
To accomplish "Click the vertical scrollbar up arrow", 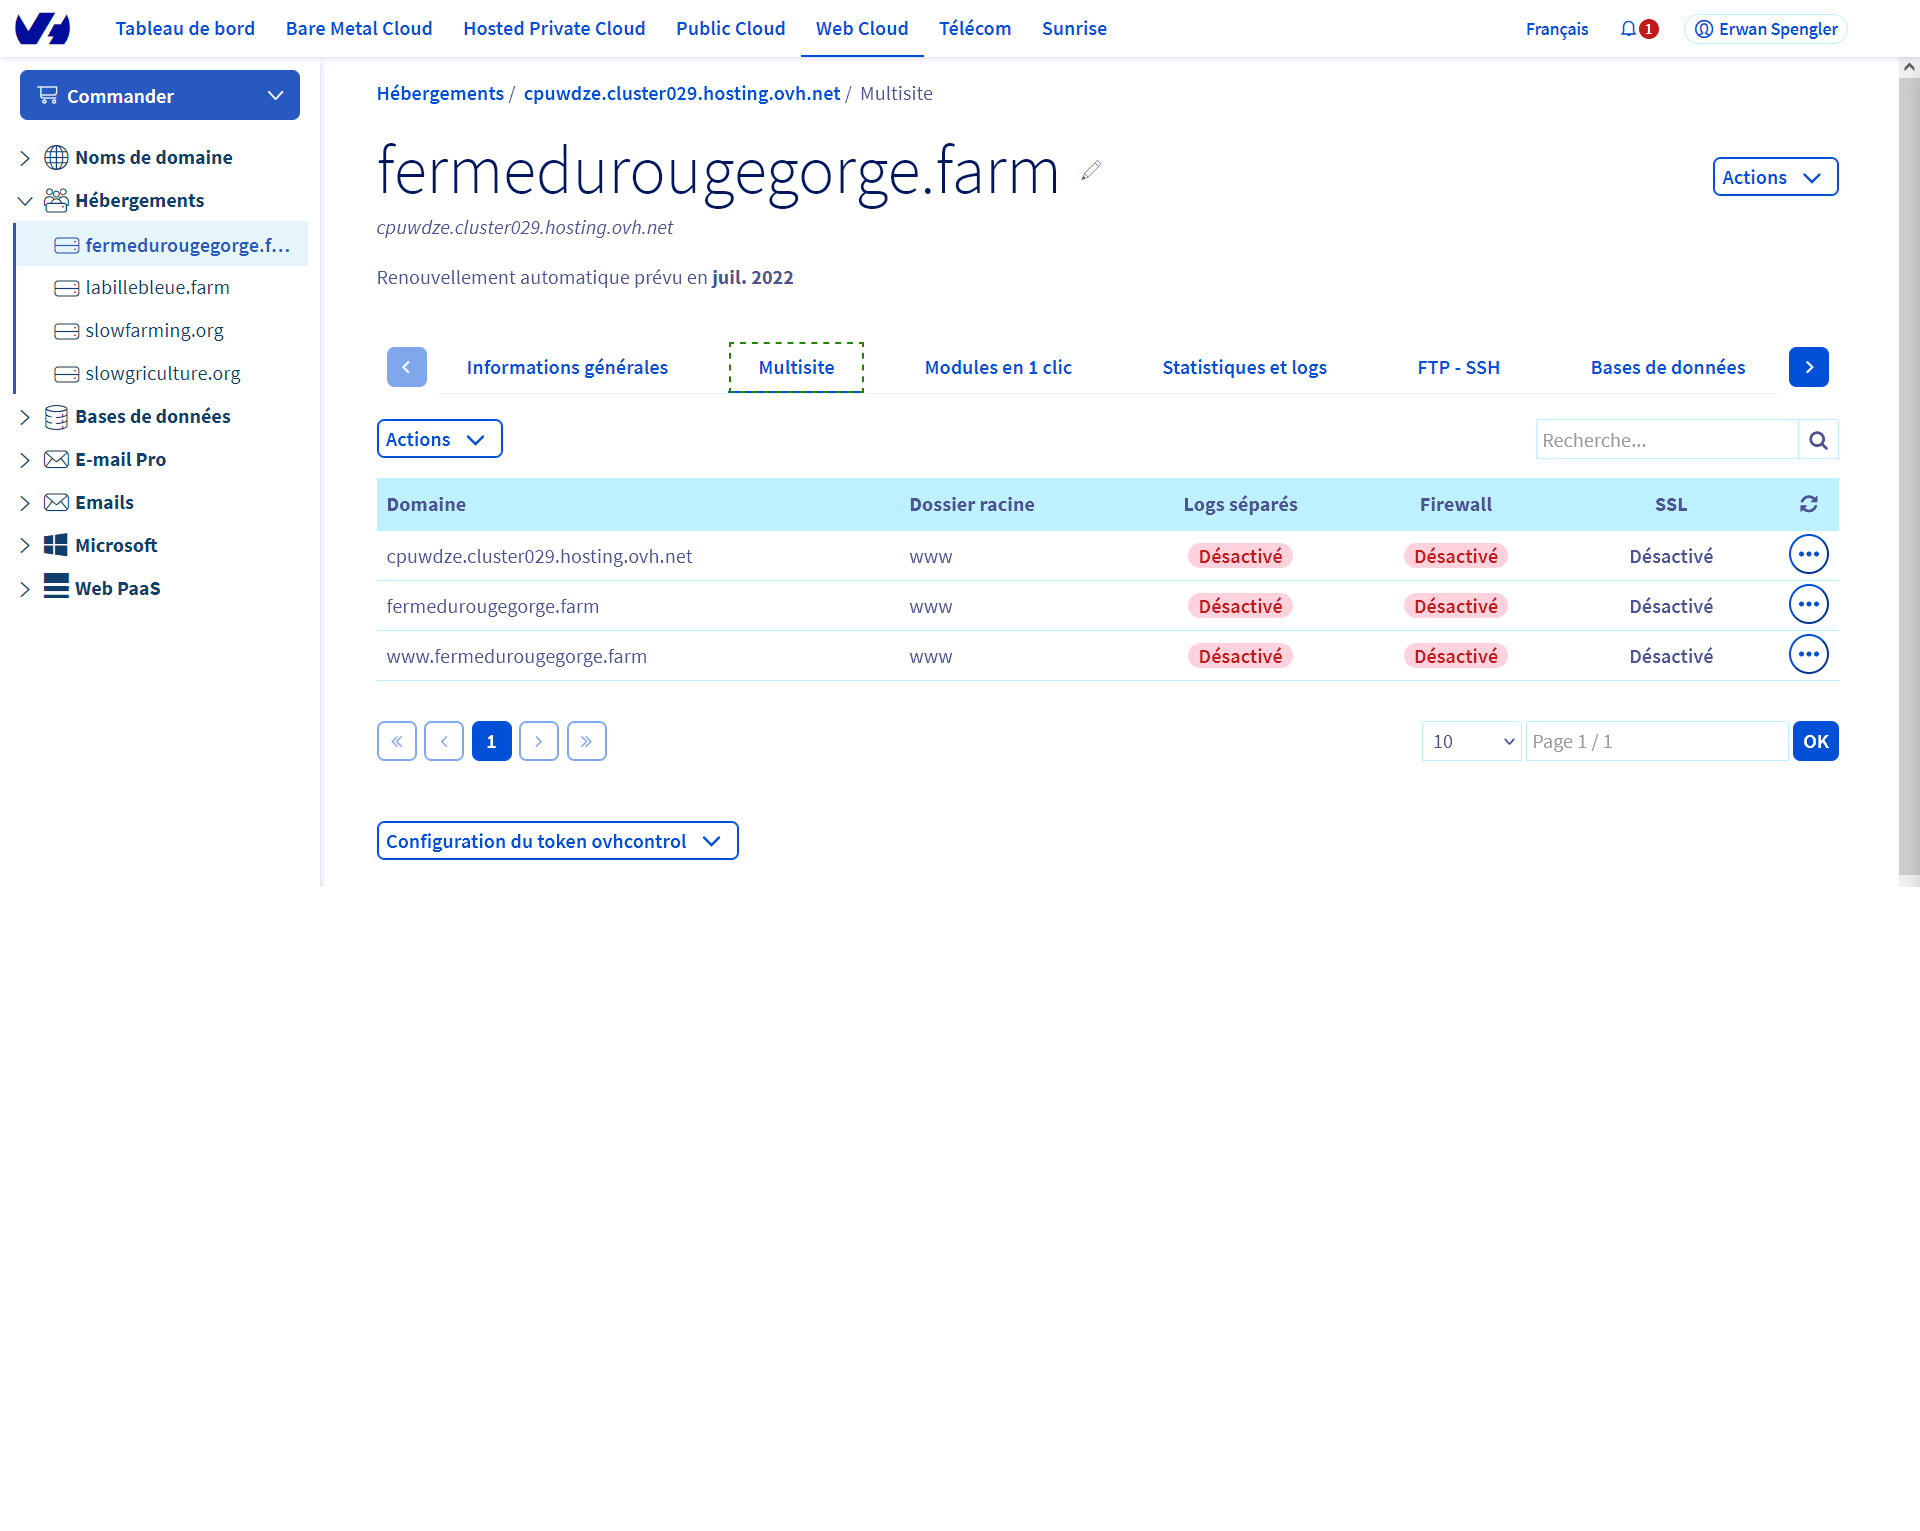I will tap(1909, 67).
